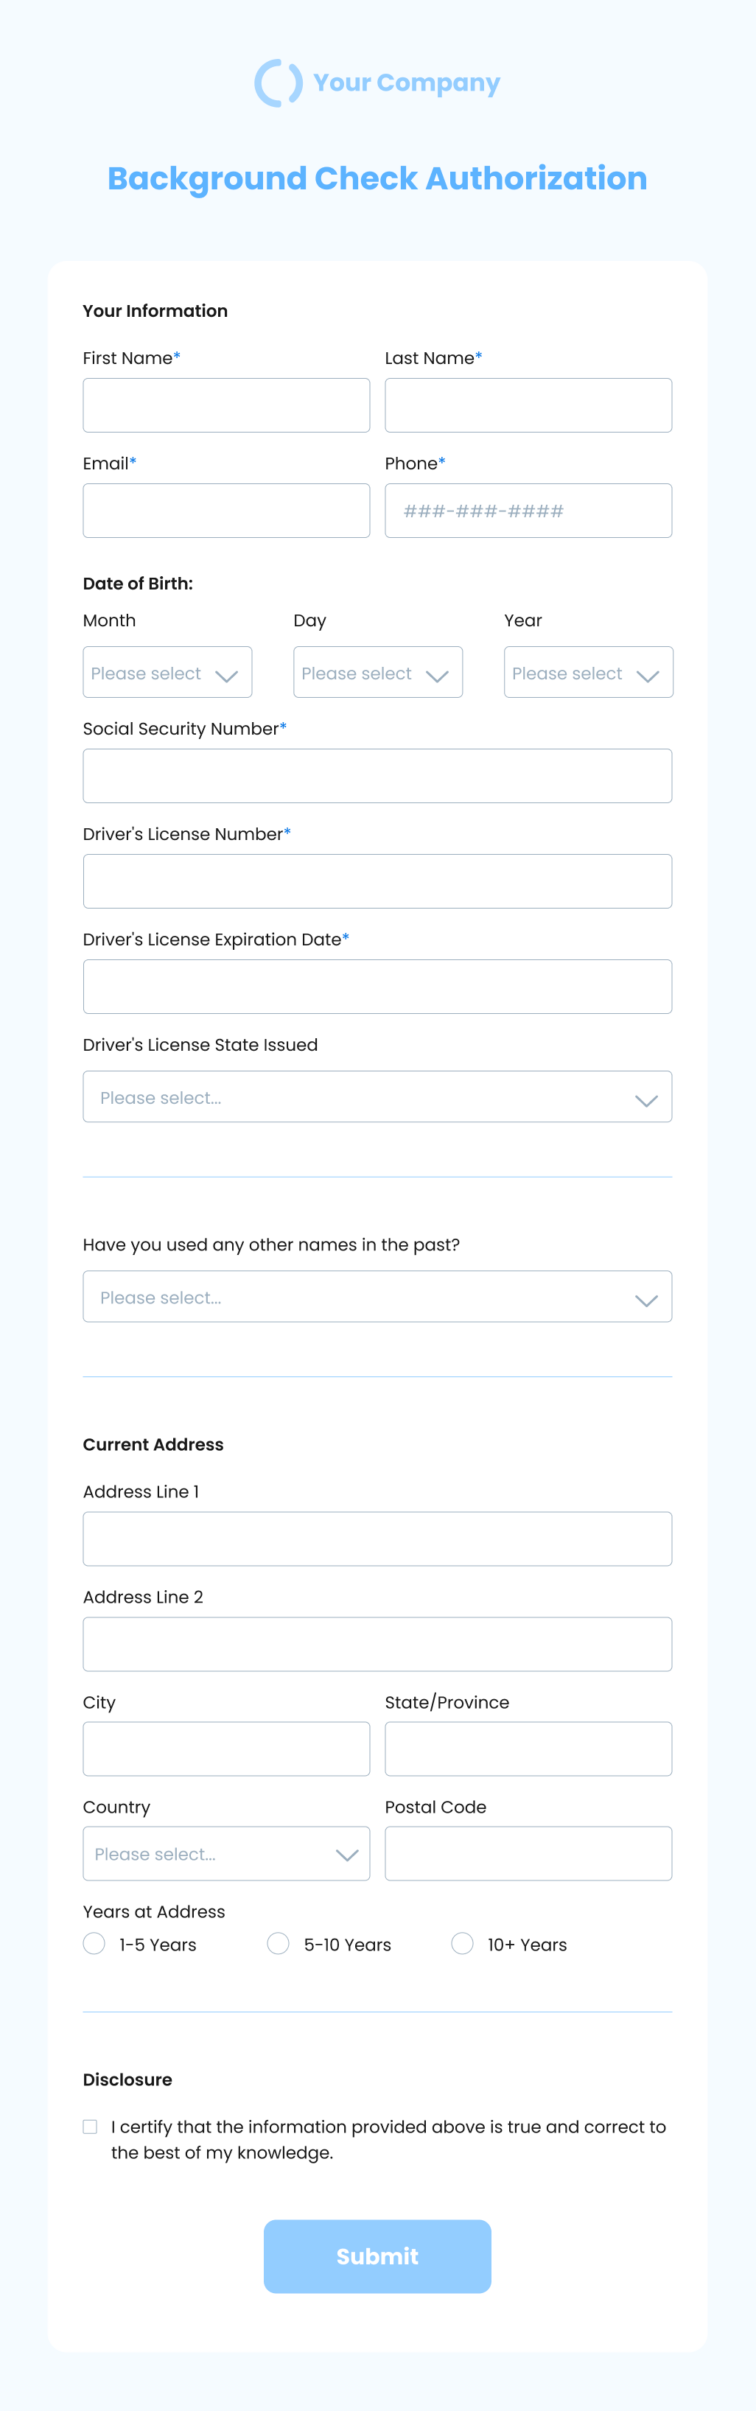Click the Your Company logo icon
The width and height of the screenshot is (756, 2411).
[278, 83]
